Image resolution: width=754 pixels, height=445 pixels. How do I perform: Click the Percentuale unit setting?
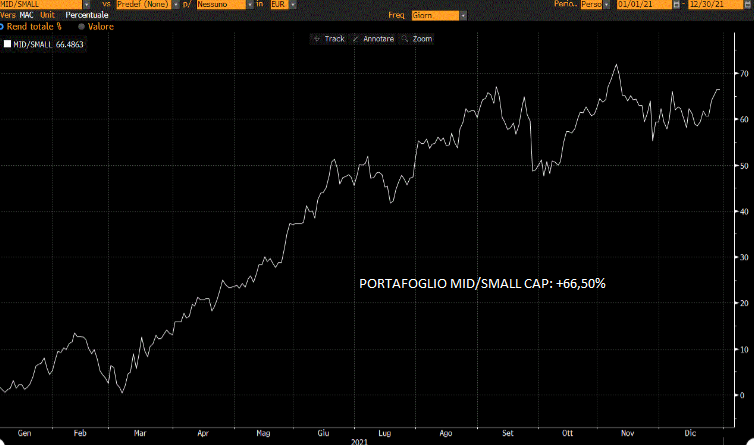pos(88,16)
